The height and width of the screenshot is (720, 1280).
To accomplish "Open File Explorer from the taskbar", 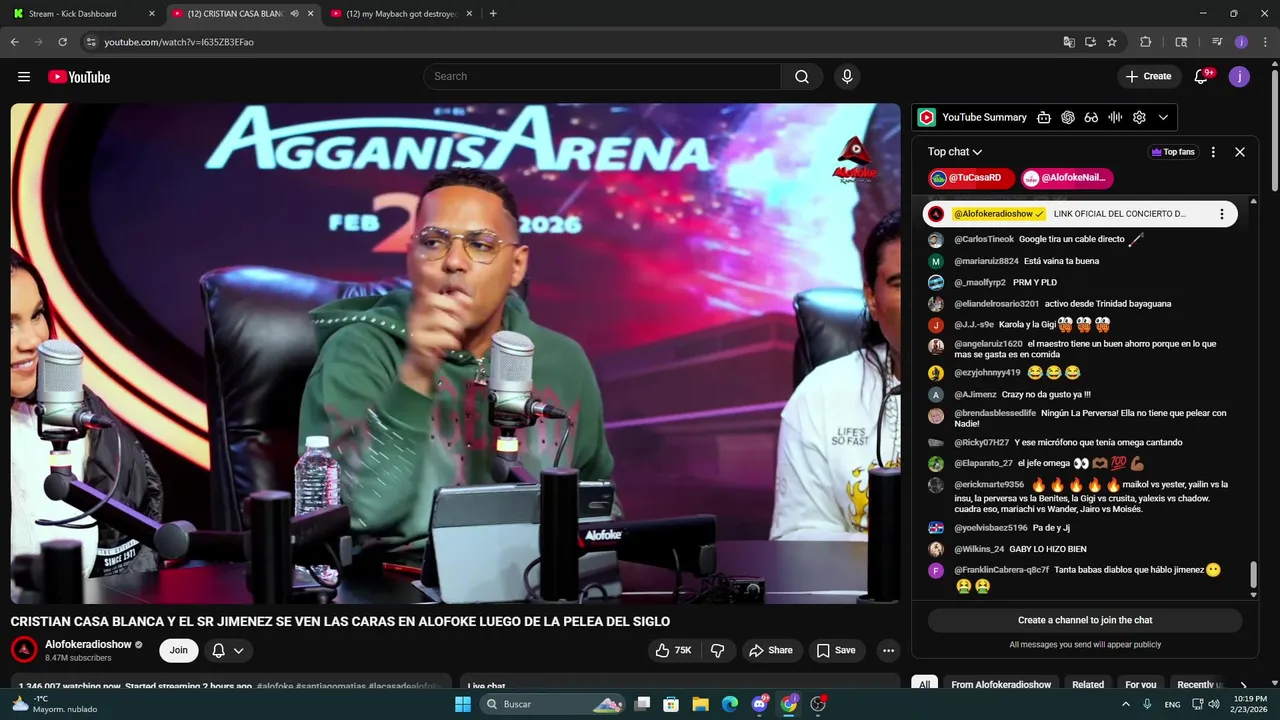I will pyautogui.click(x=700, y=704).
